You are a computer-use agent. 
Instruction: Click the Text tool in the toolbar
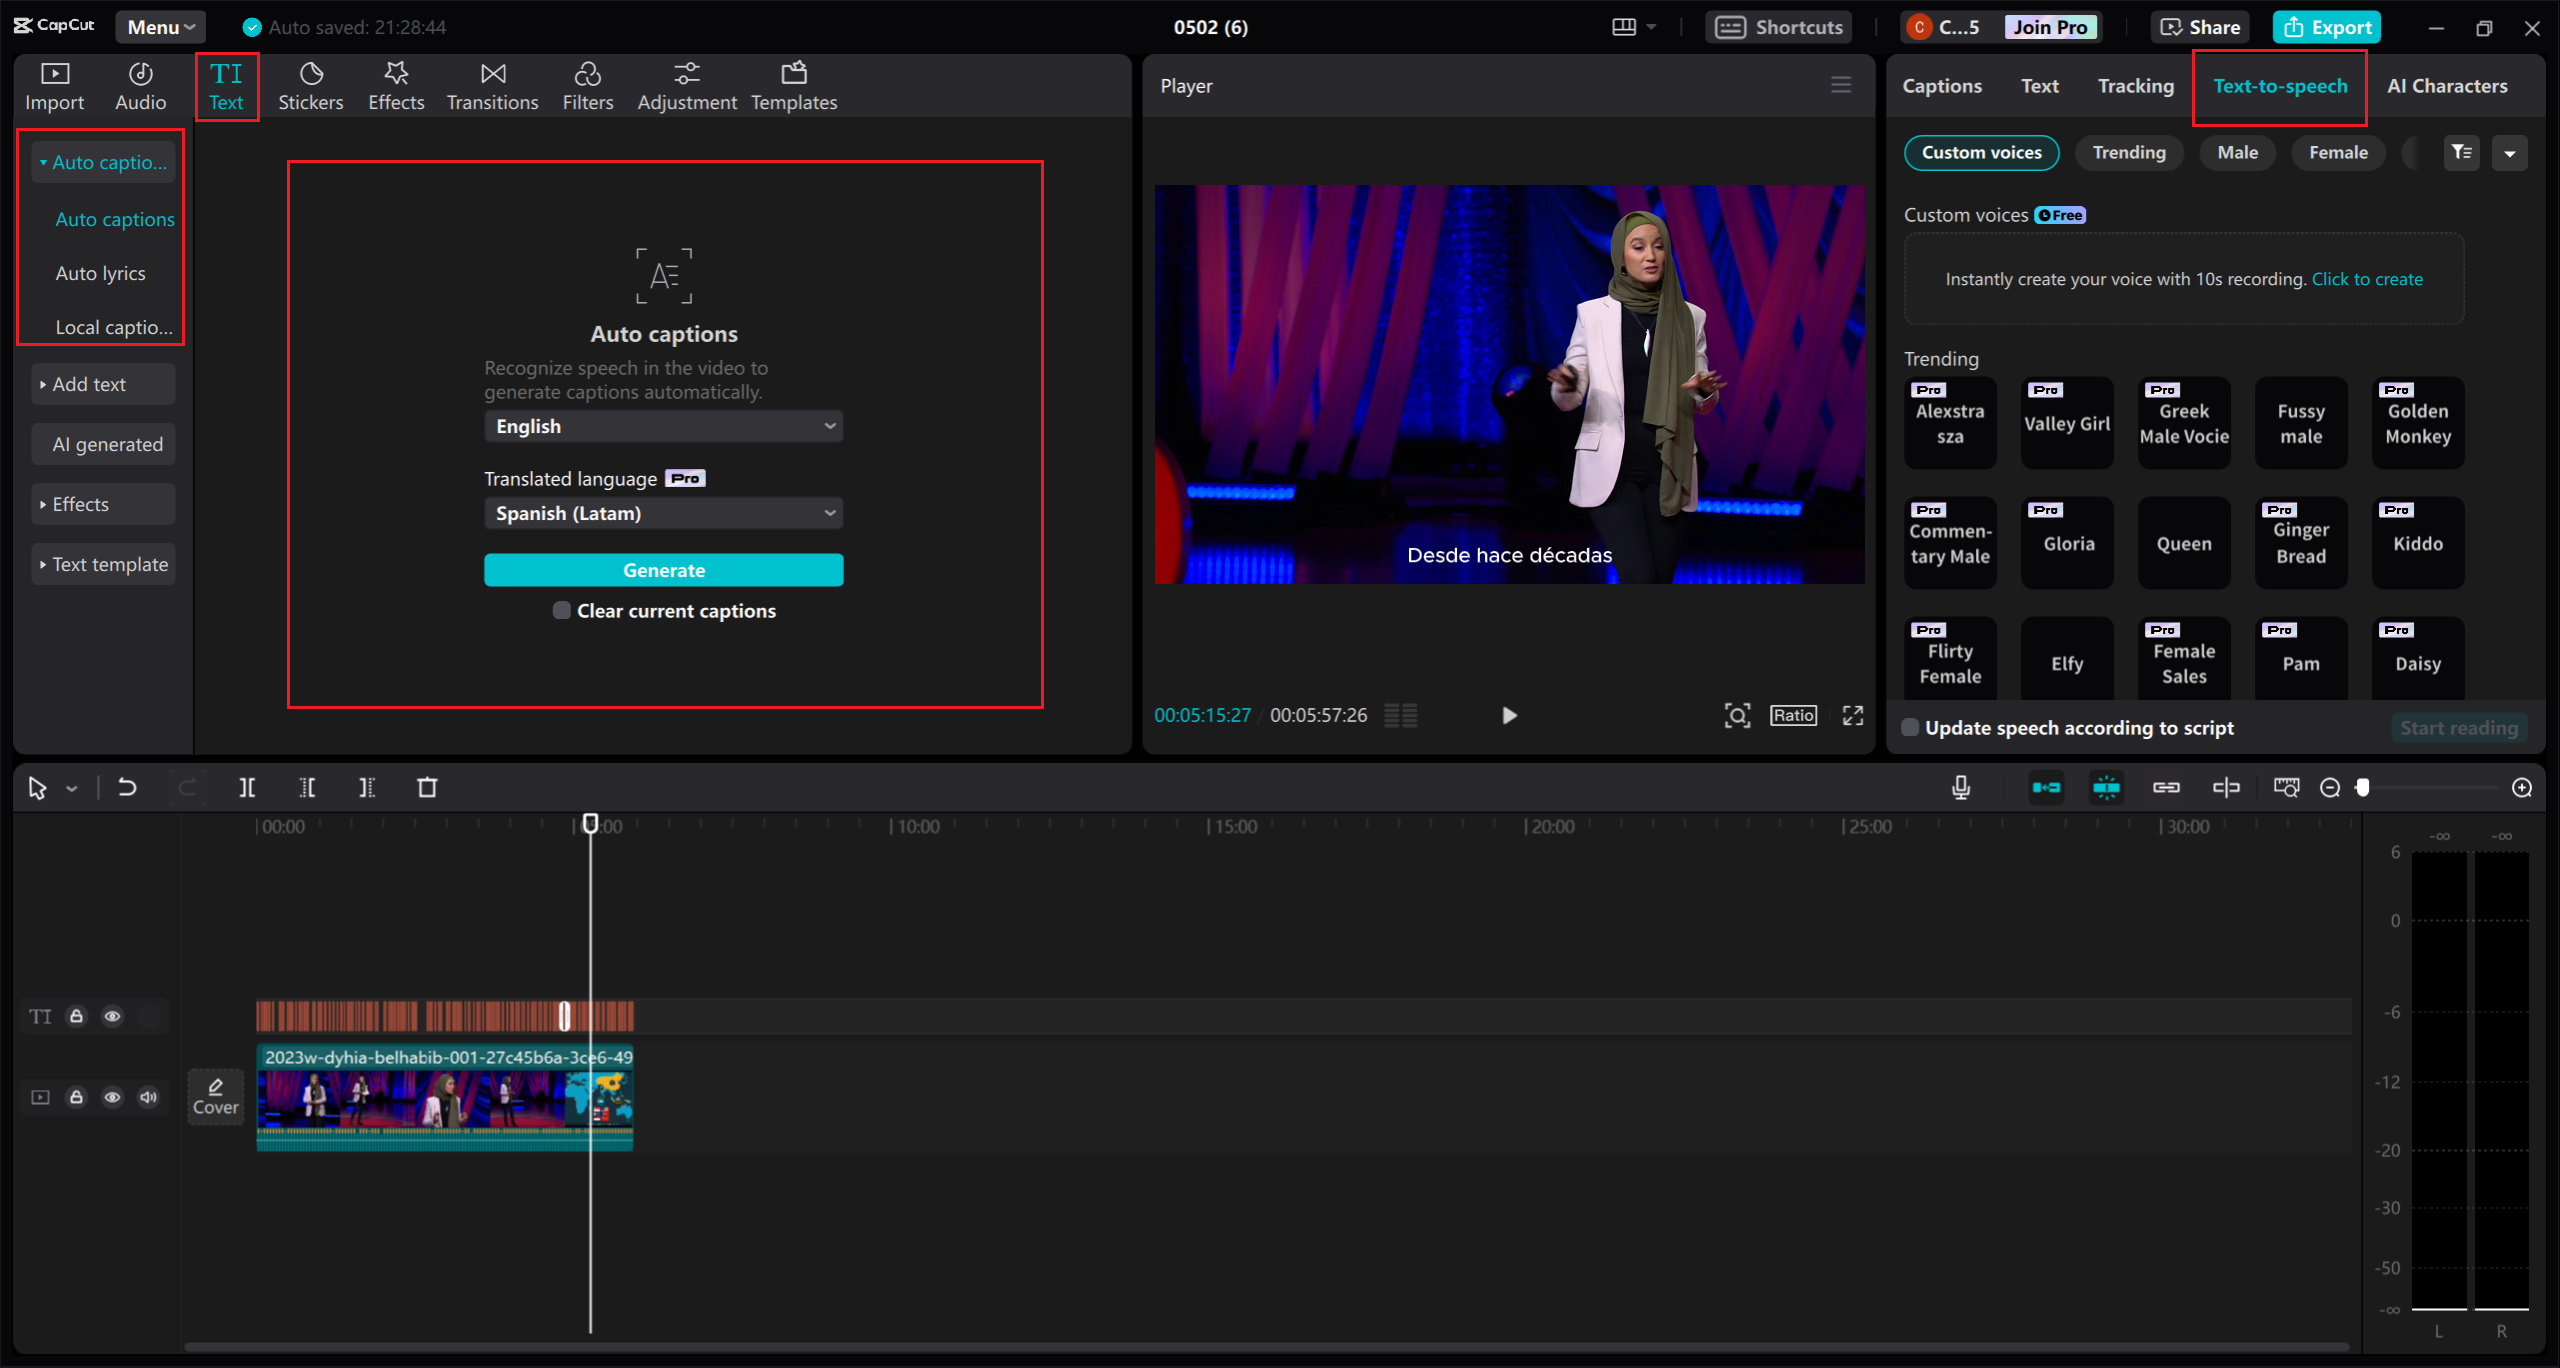coord(225,85)
